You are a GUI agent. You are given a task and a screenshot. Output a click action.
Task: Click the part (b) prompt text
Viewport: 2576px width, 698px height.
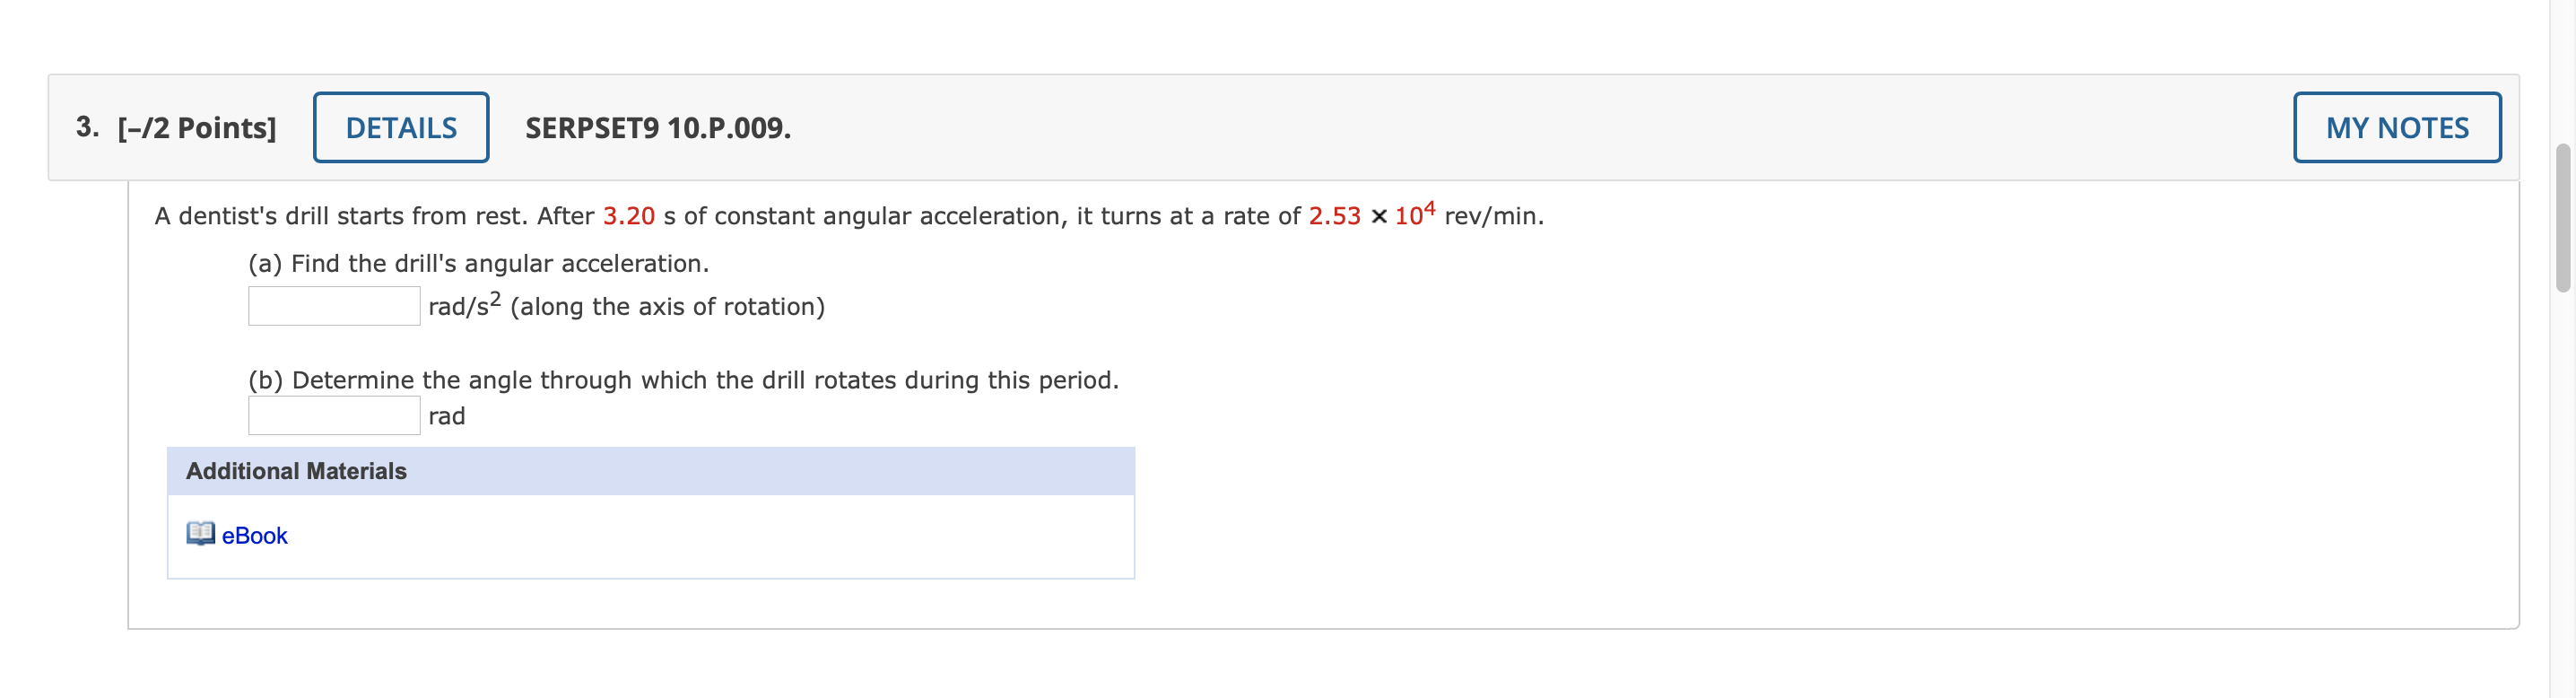(x=683, y=380)
